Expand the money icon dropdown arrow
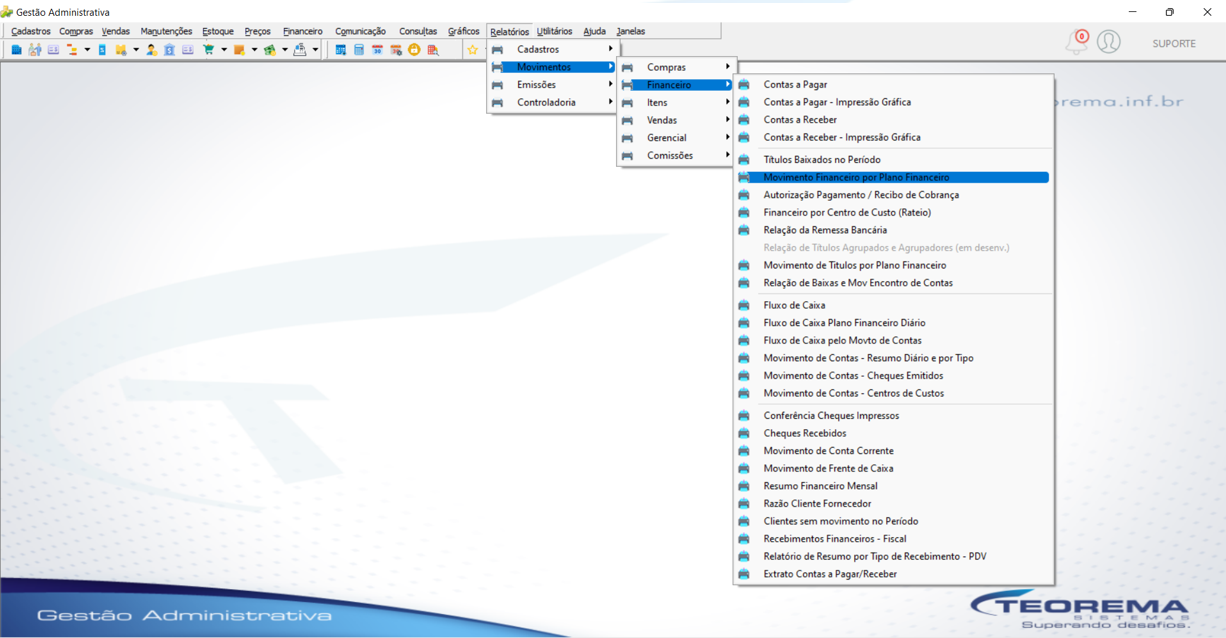The height and width of the screenshot is (638, 1226). 285,49
